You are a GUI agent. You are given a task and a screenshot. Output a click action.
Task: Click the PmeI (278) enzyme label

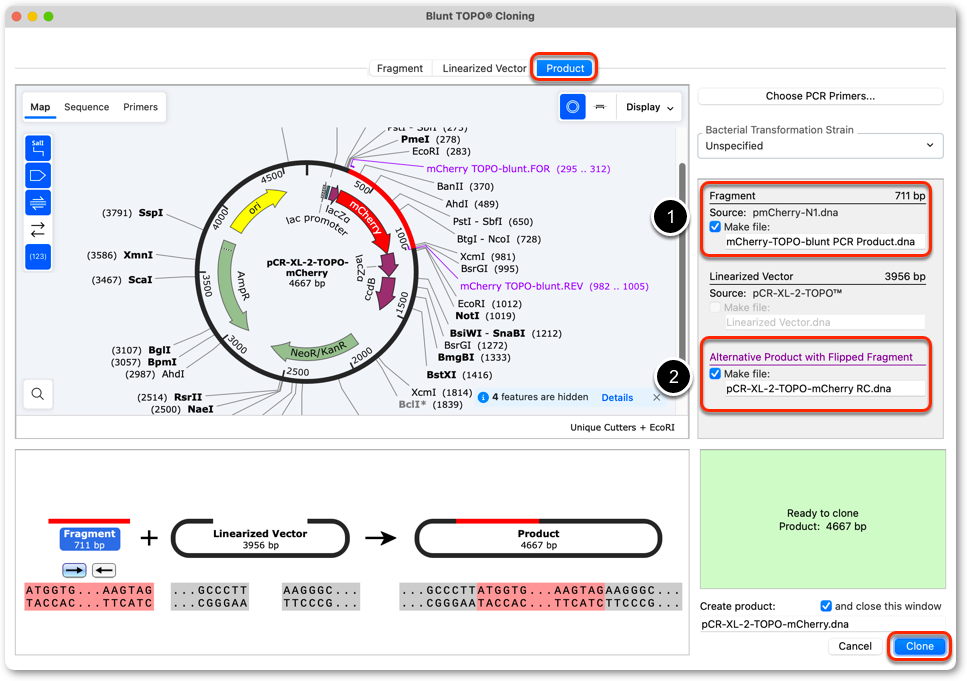coord(430,139)
